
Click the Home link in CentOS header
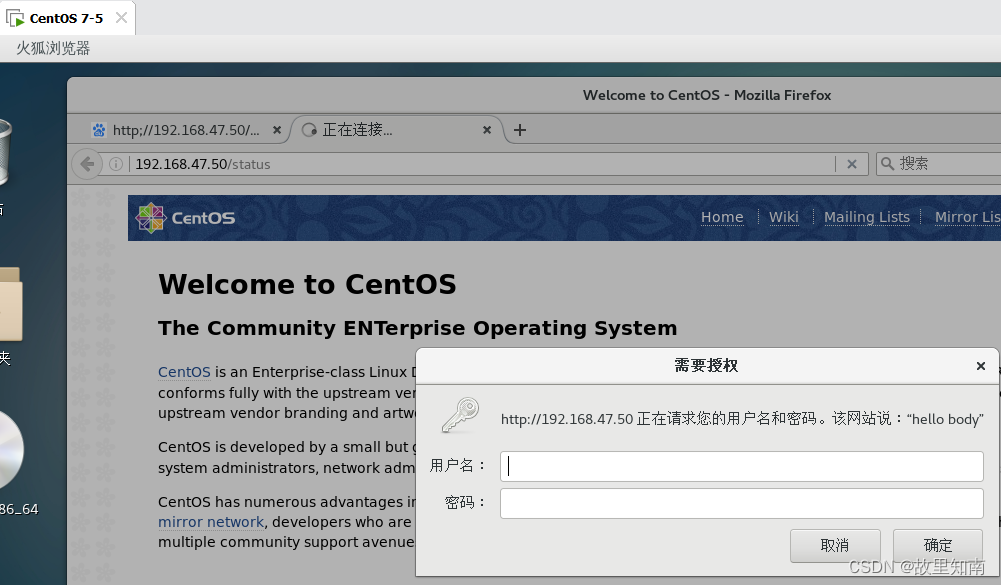pos(722,217)
